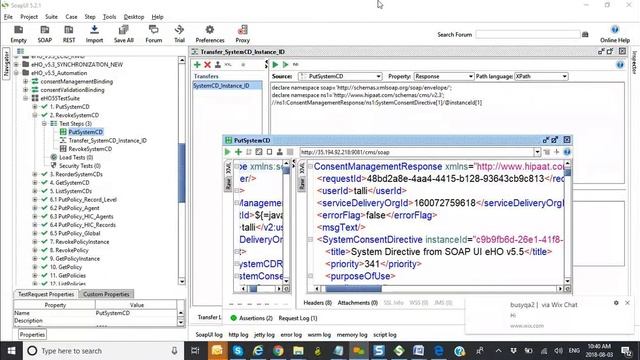Open the Headers (8) tab
Screen dimensions: 640x360
point(318,303)
